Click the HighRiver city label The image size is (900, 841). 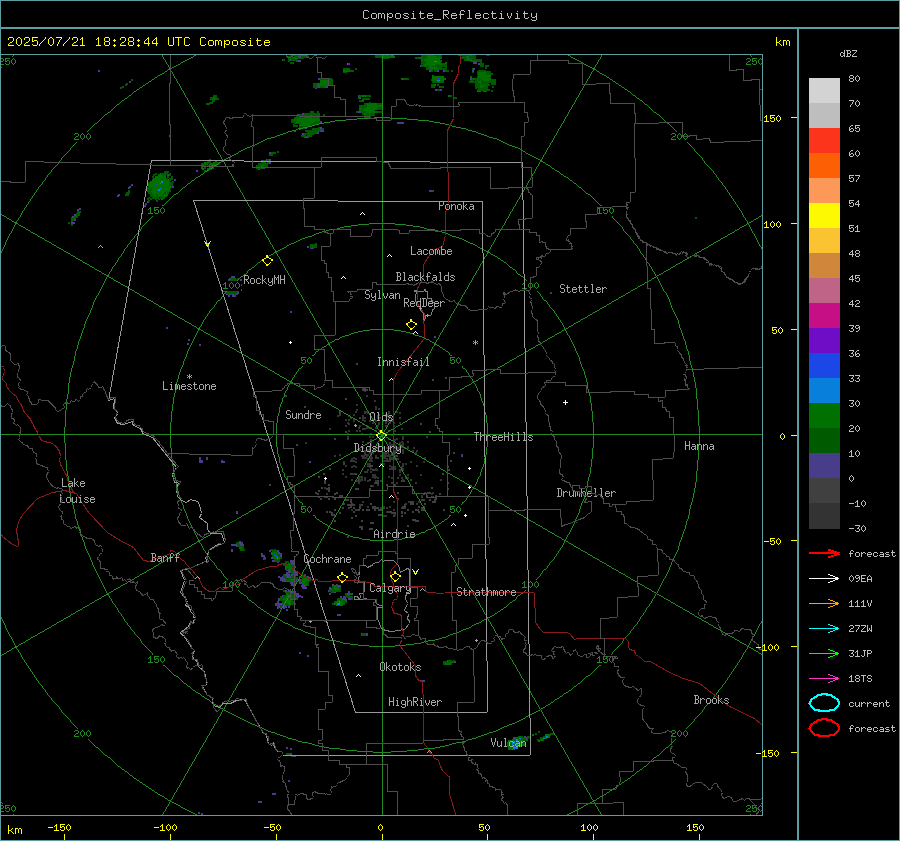415,702
